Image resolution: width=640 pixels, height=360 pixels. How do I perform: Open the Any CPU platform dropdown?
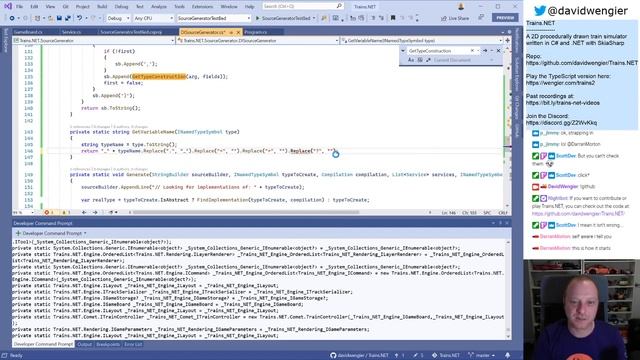(153, 18)
